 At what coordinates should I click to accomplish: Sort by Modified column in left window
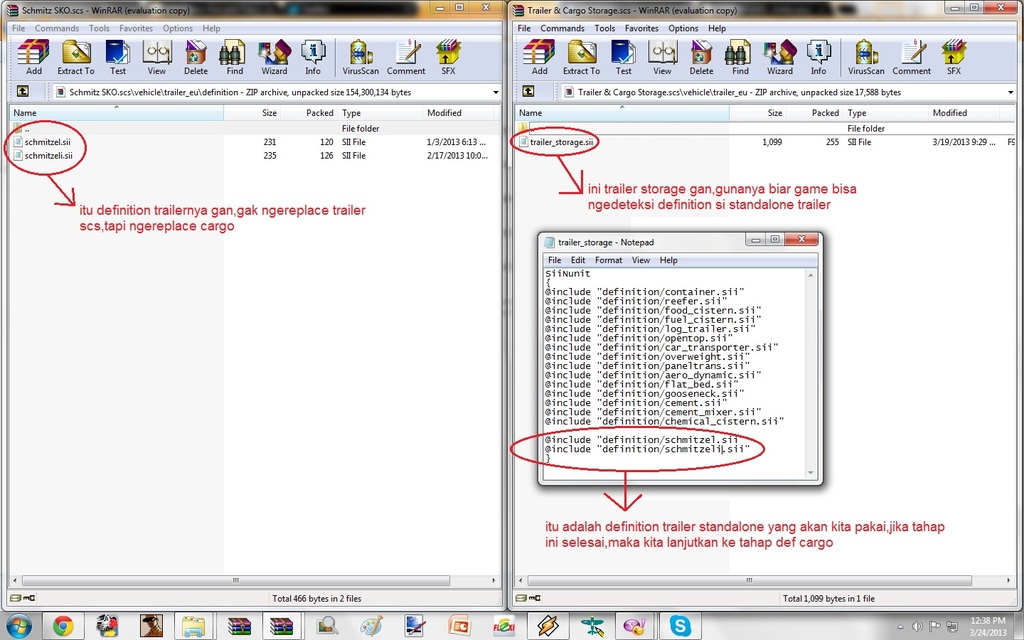click(x=444, y=113)
